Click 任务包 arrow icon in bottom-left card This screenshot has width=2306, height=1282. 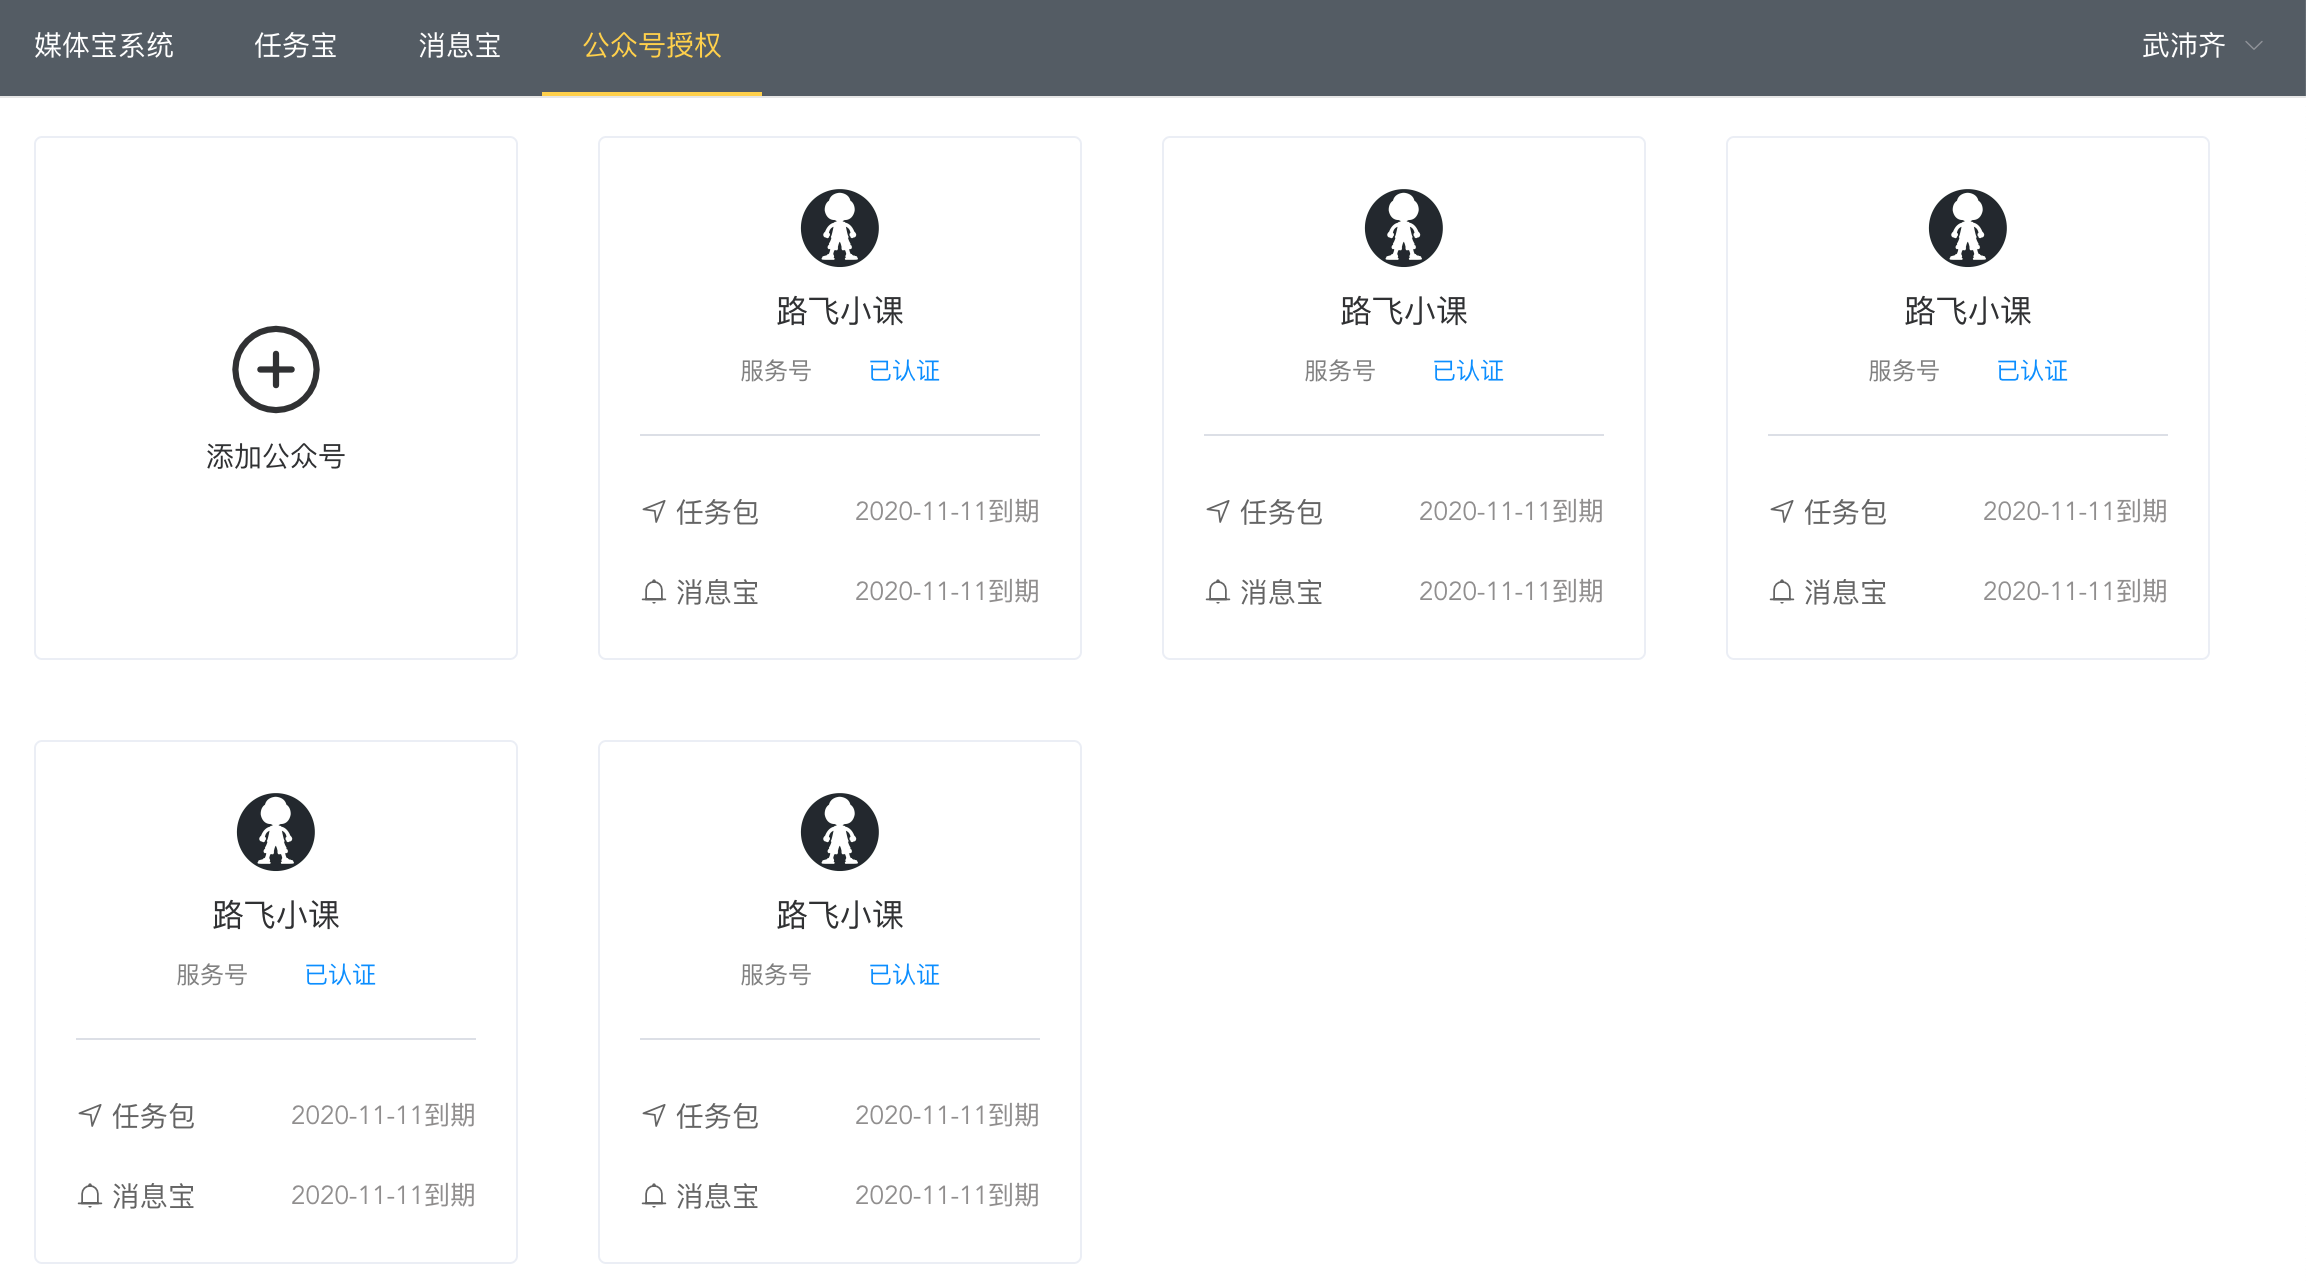click(90, 1115)
